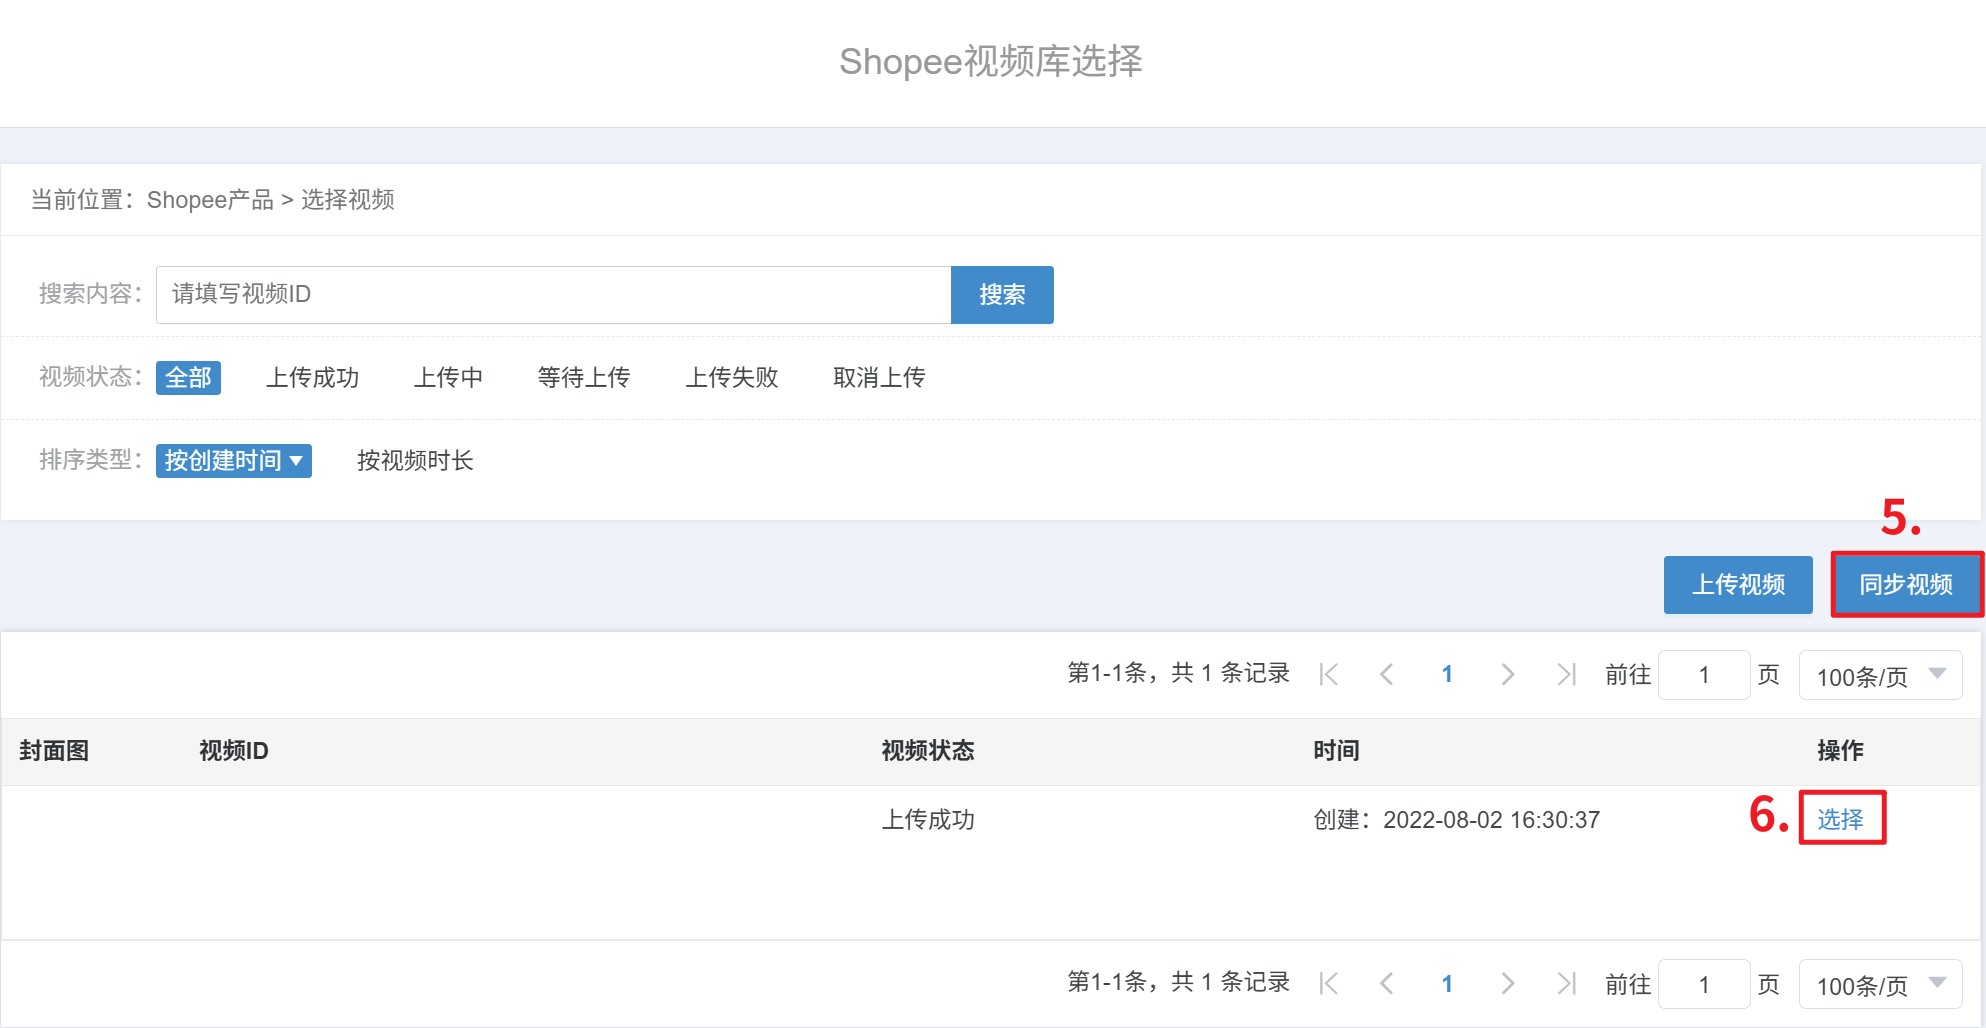Go to first page in top pagination

pyautogui.click(x=1329, y=675)
